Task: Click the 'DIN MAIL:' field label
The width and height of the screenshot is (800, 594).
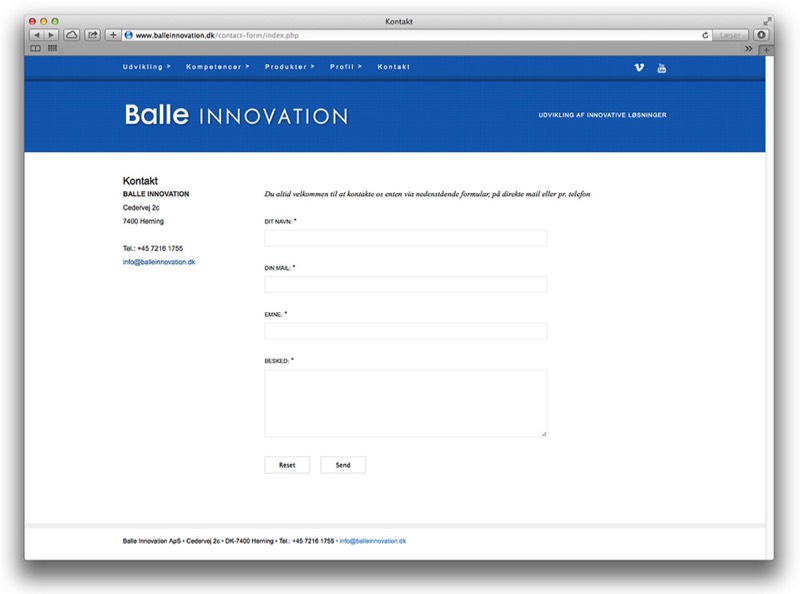Action: tap(277, 268)
